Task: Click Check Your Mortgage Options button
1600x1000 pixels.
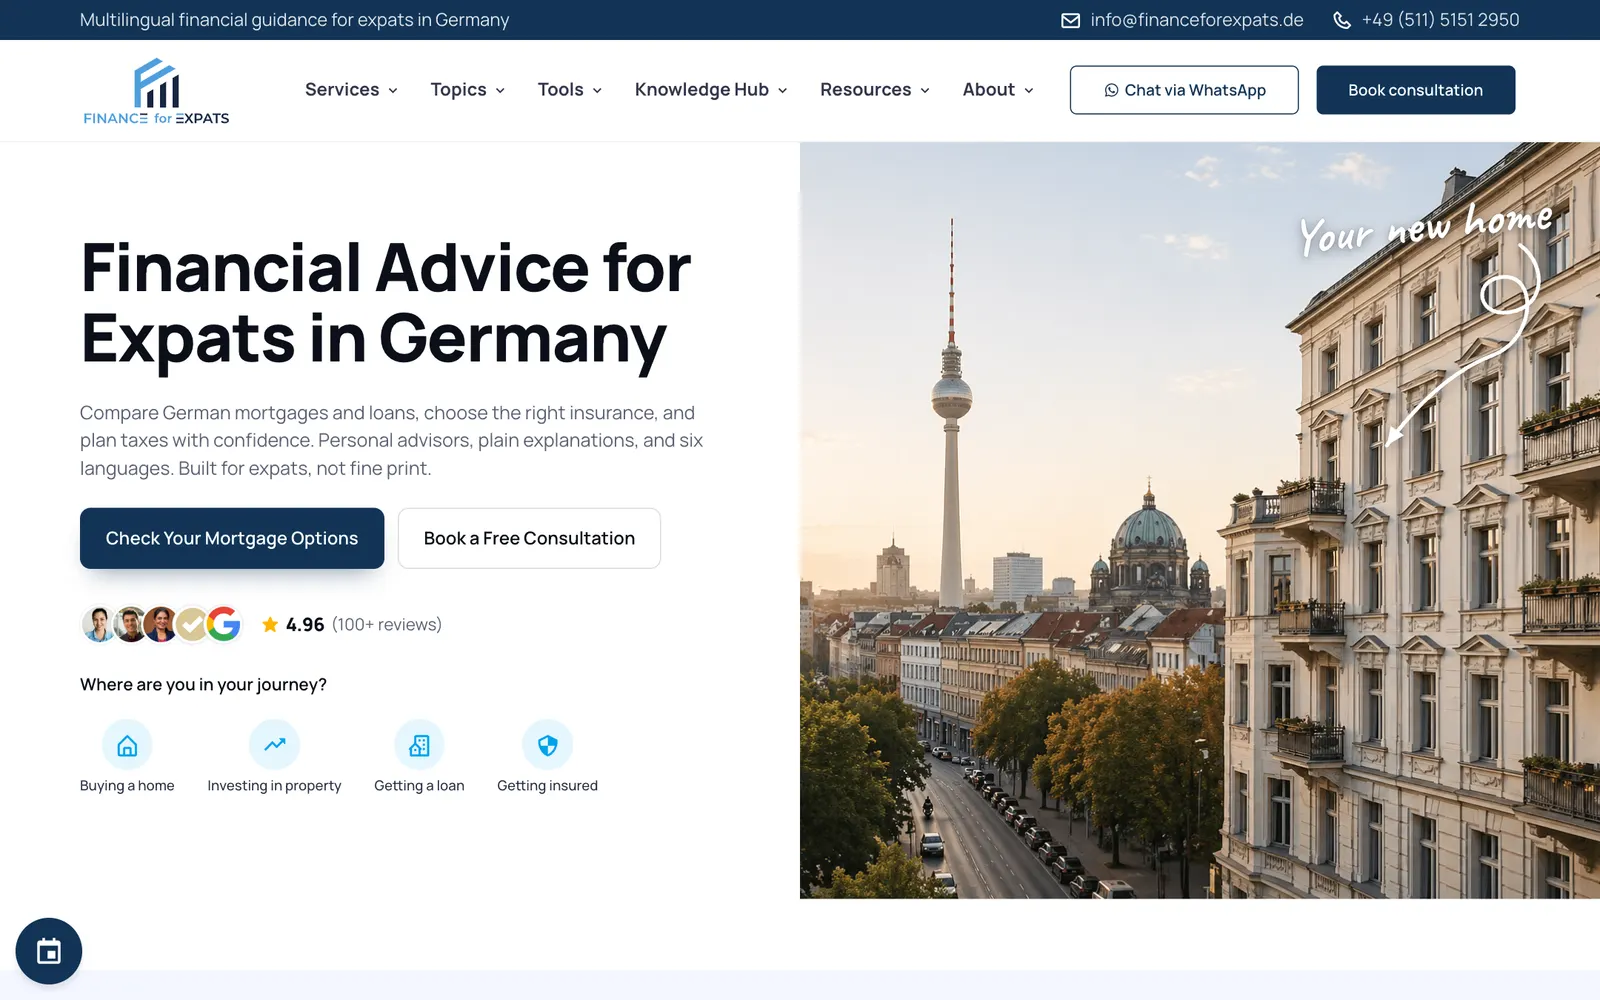Action: click(x=232, y=538)
